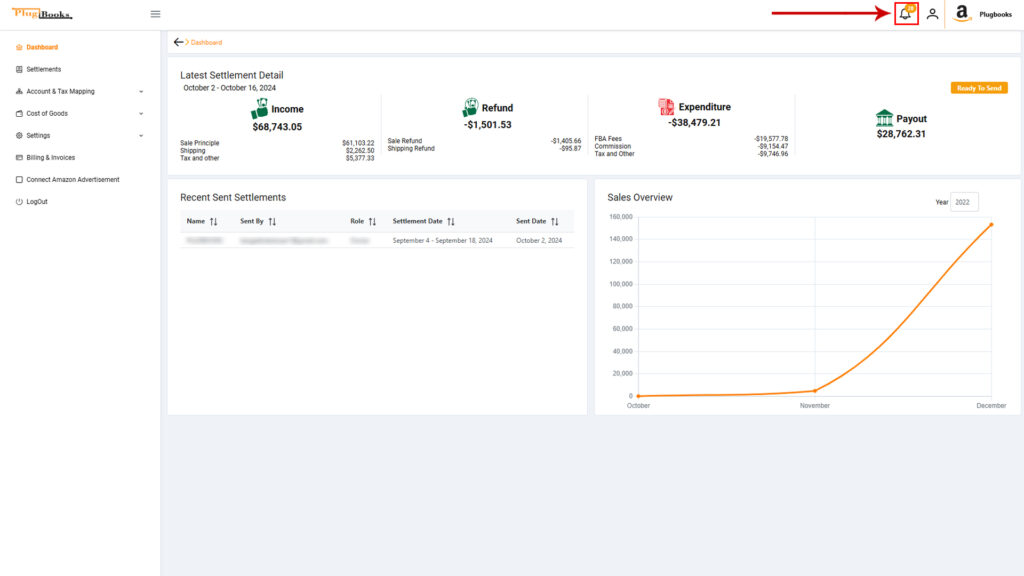Click the Income money-hand icon
Screen dimensions: 1024x576
point(259,108)
